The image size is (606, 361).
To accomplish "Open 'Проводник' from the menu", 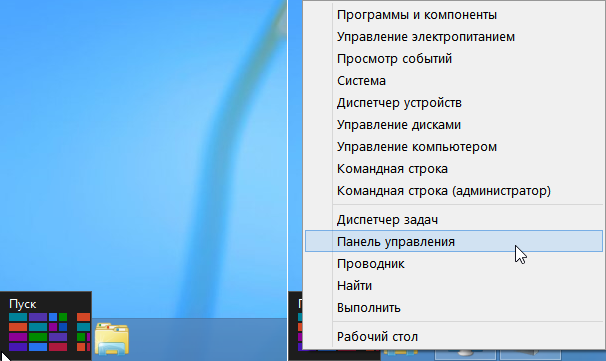I will click(454, 264).
